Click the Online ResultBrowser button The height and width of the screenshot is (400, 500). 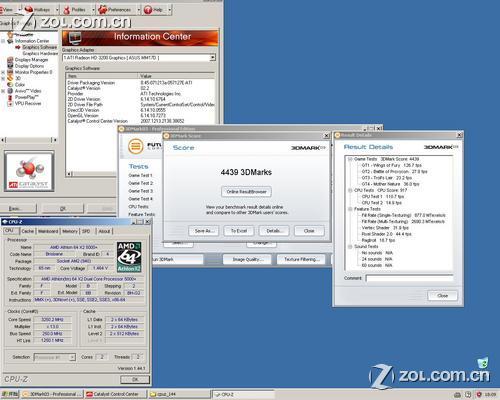(x=246, y=192)
